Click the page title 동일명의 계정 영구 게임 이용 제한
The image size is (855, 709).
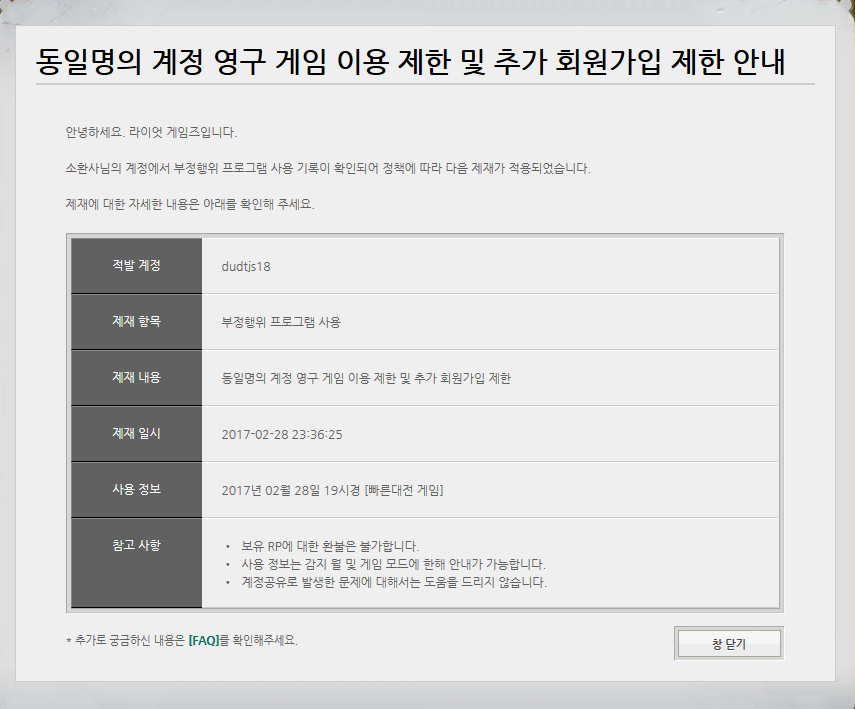410,61
